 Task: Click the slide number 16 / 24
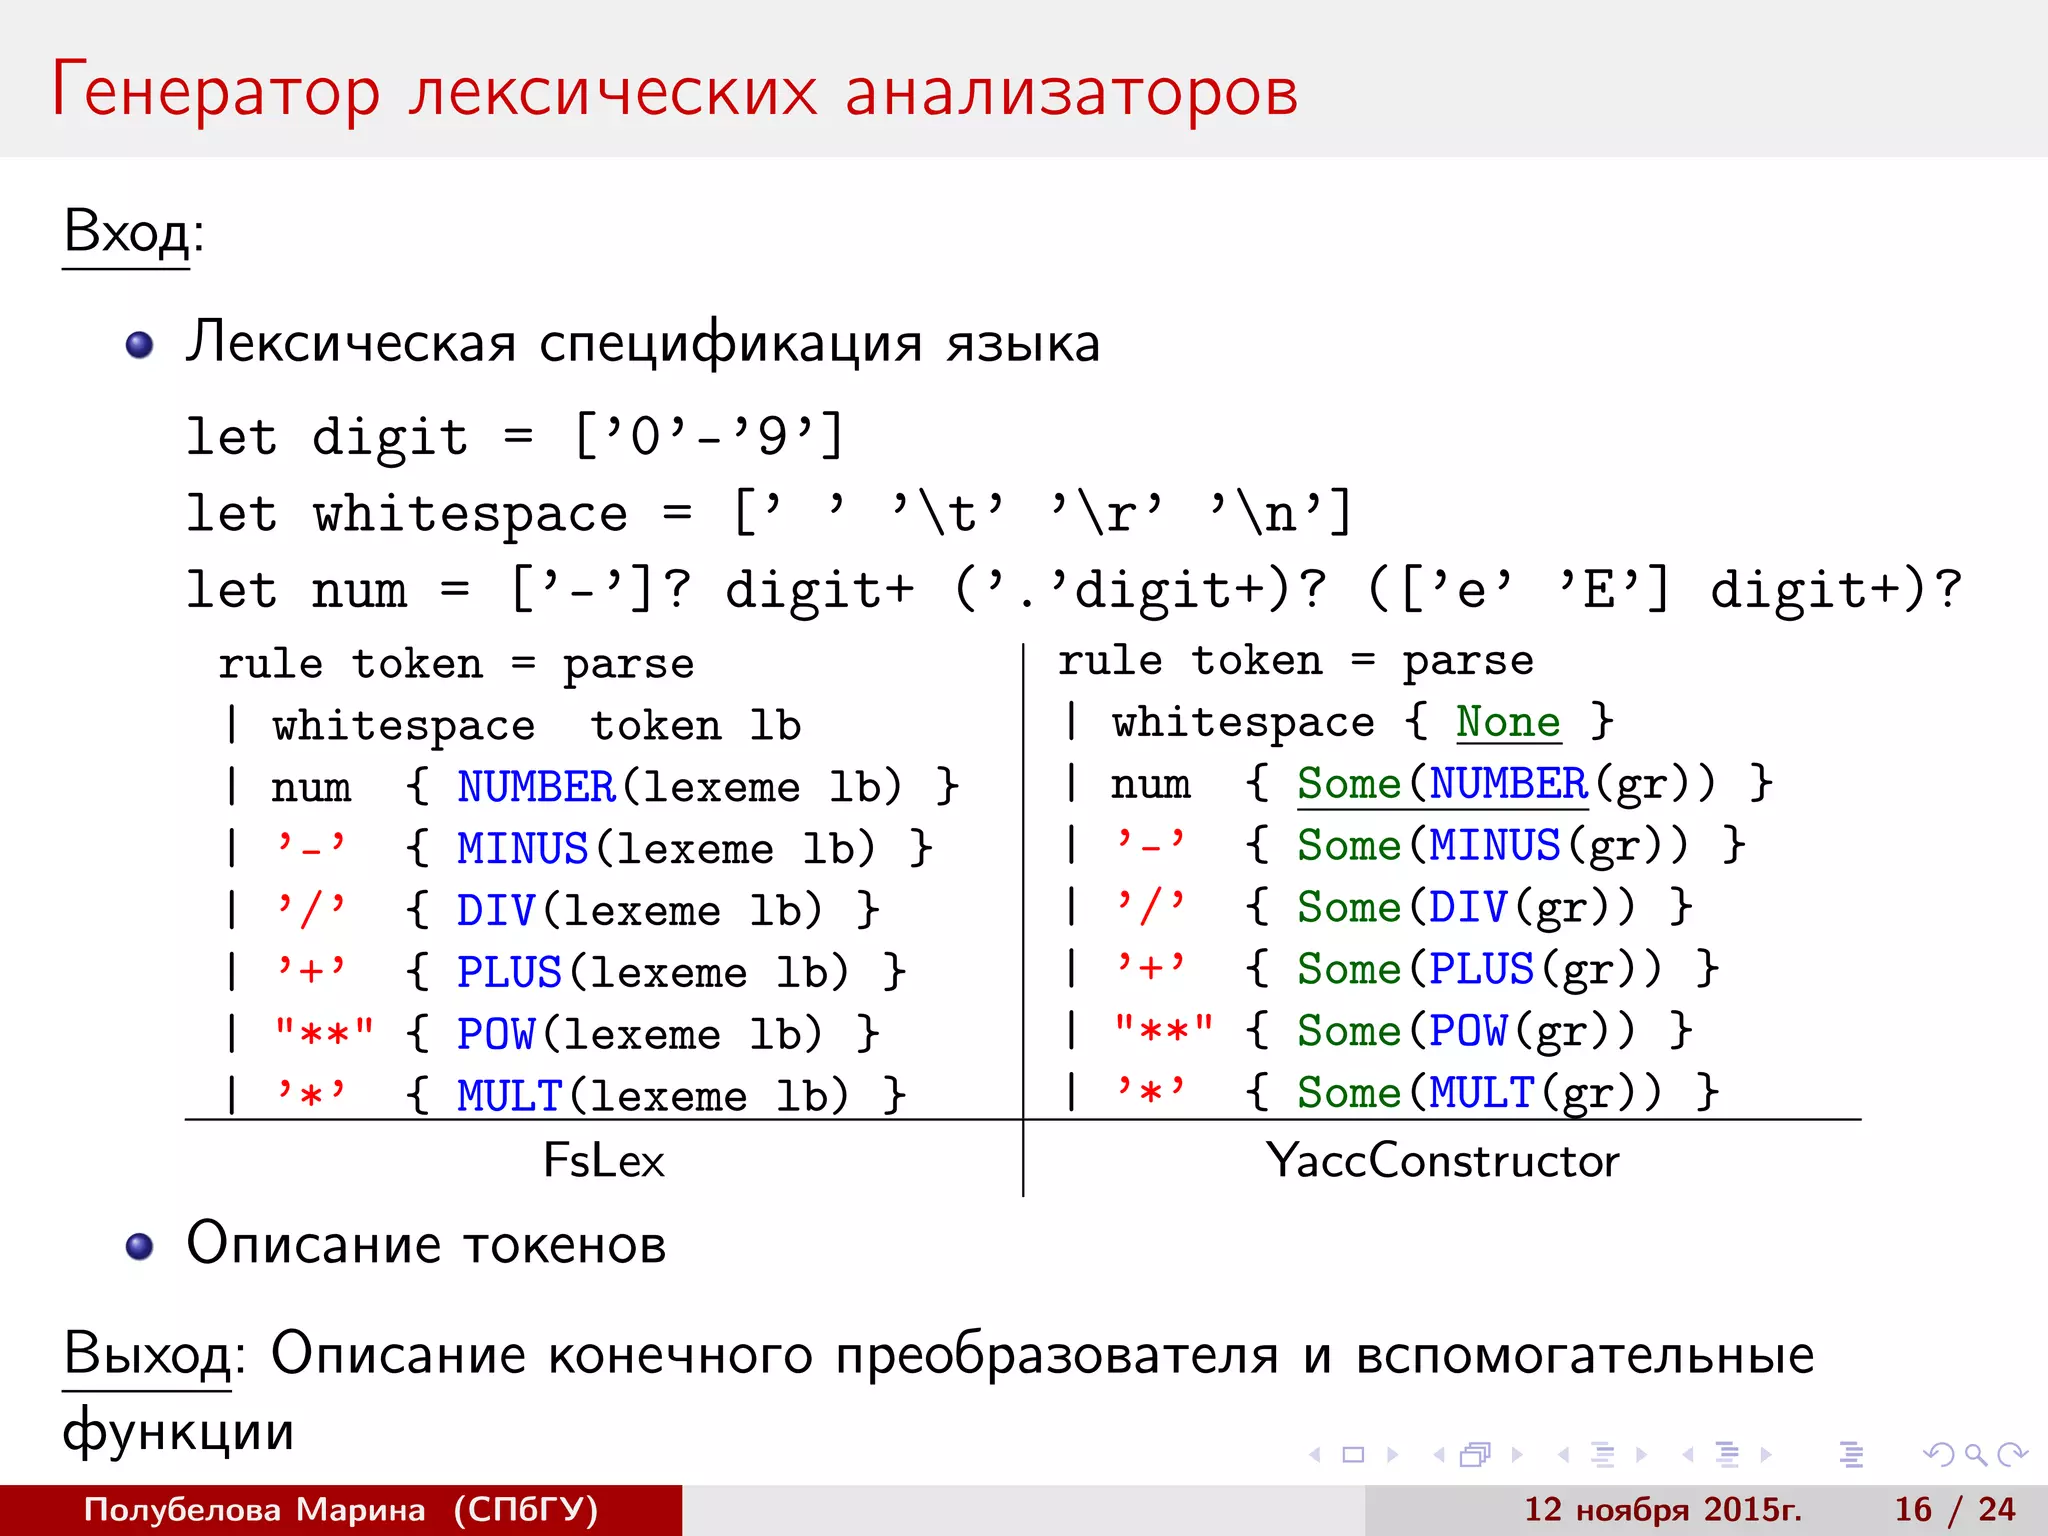(x=1954, y=1510)
